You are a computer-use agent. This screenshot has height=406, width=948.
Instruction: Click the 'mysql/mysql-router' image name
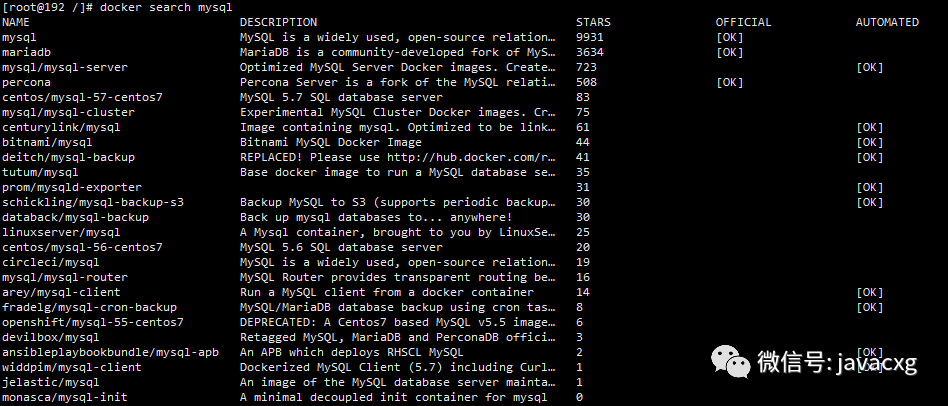pos(65,277)
